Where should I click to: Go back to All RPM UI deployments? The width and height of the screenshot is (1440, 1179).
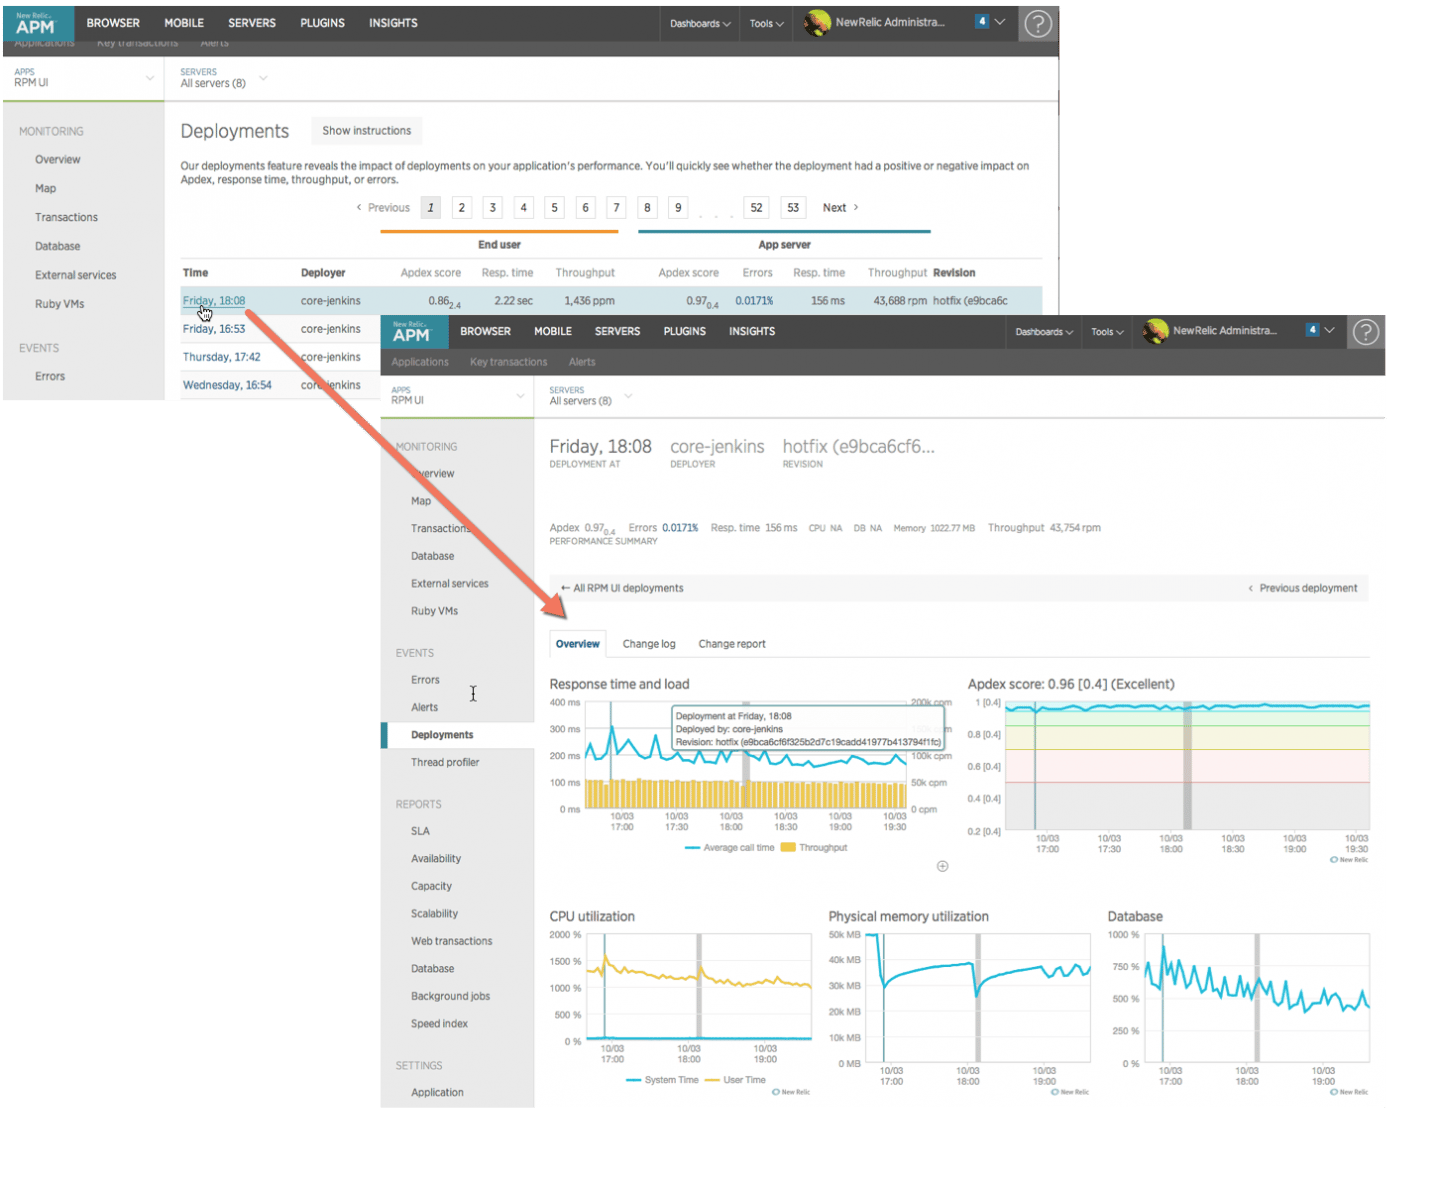[x=622, y=588]
